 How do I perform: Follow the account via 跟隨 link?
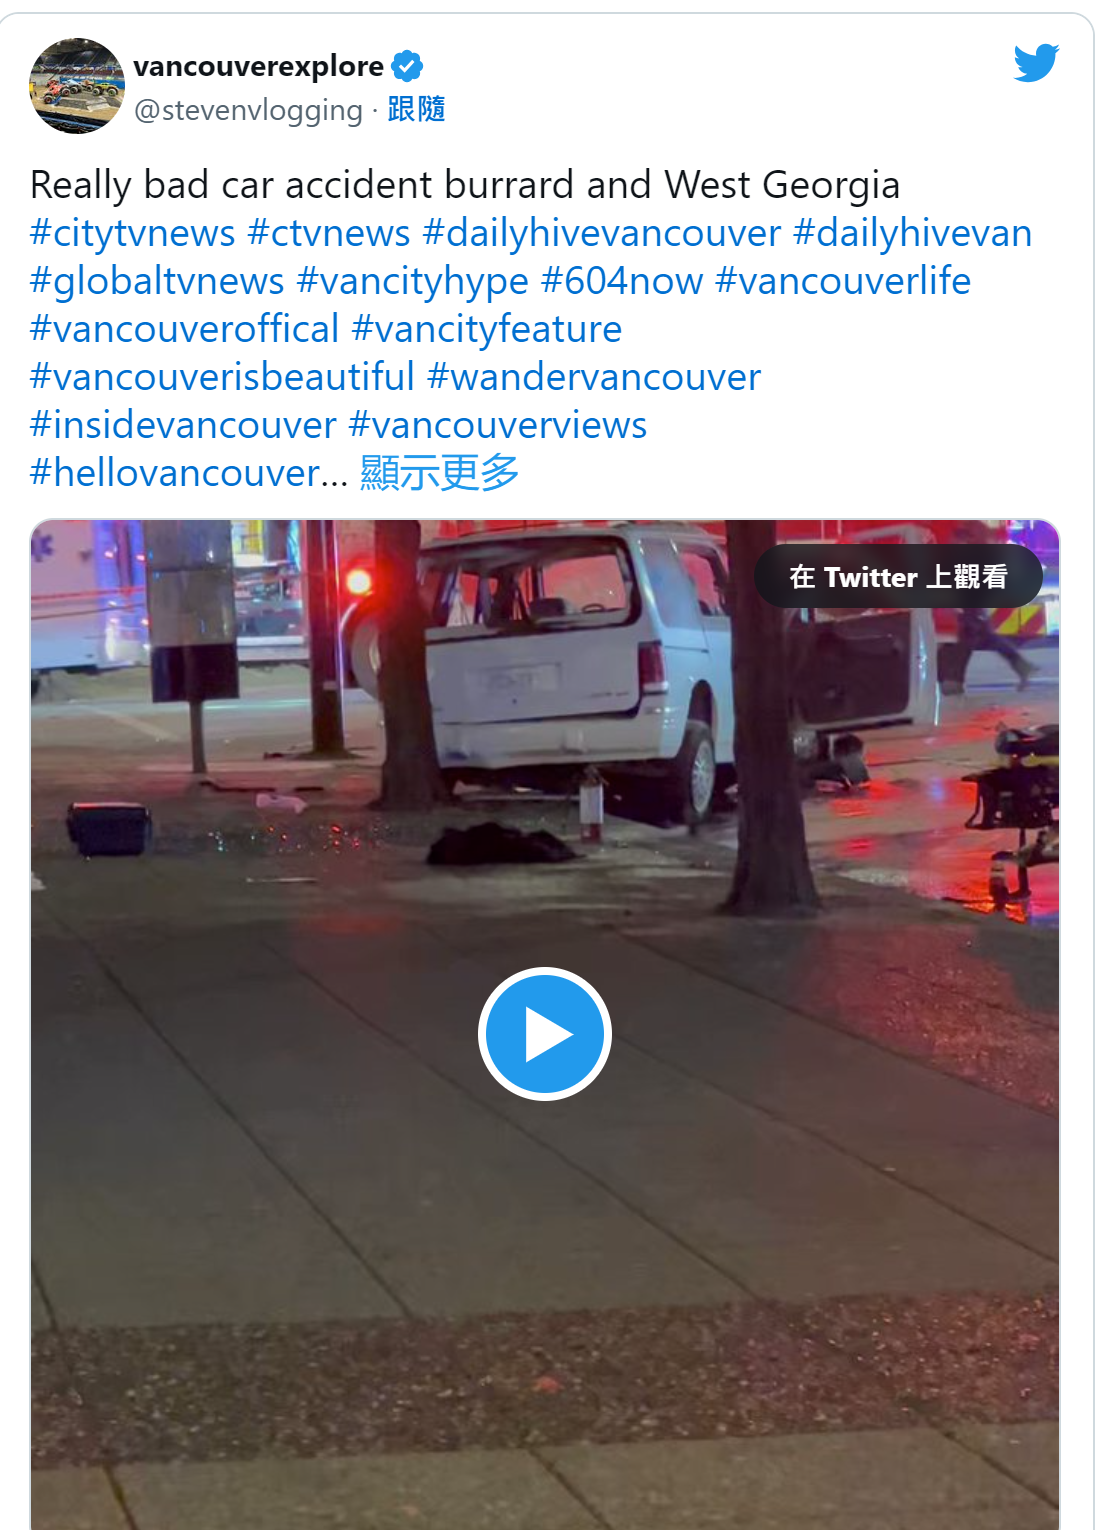click(x=416, y=109)
